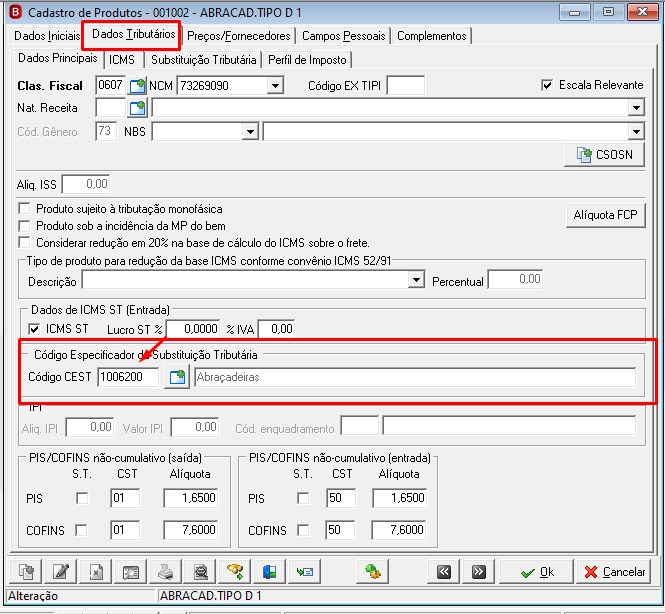The image size is (665, 614).
Task: Click the pencil edit icon
Action: [61, 572]
